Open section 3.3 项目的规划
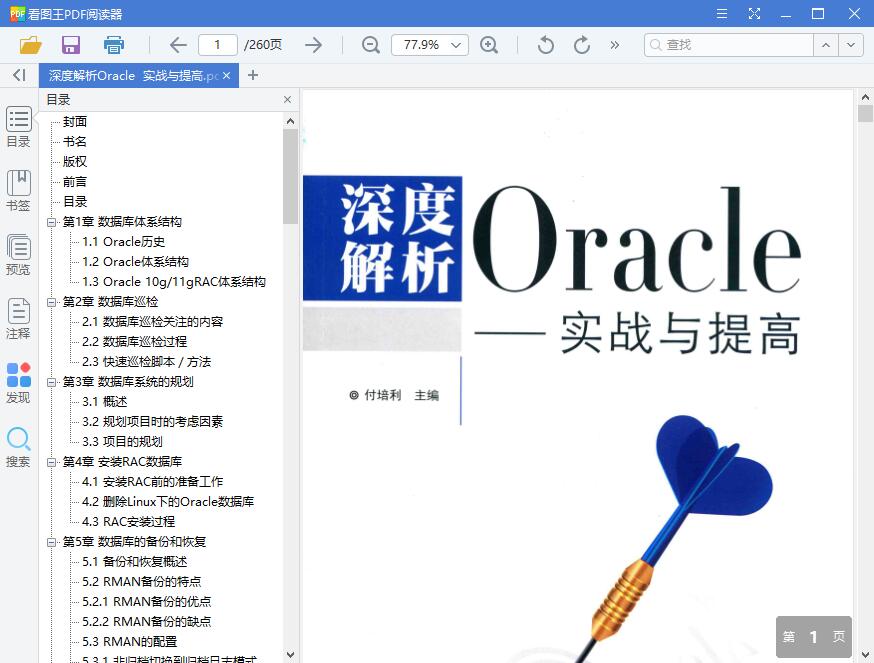Screen dimensions: 874x663 (x=122, y=442)
